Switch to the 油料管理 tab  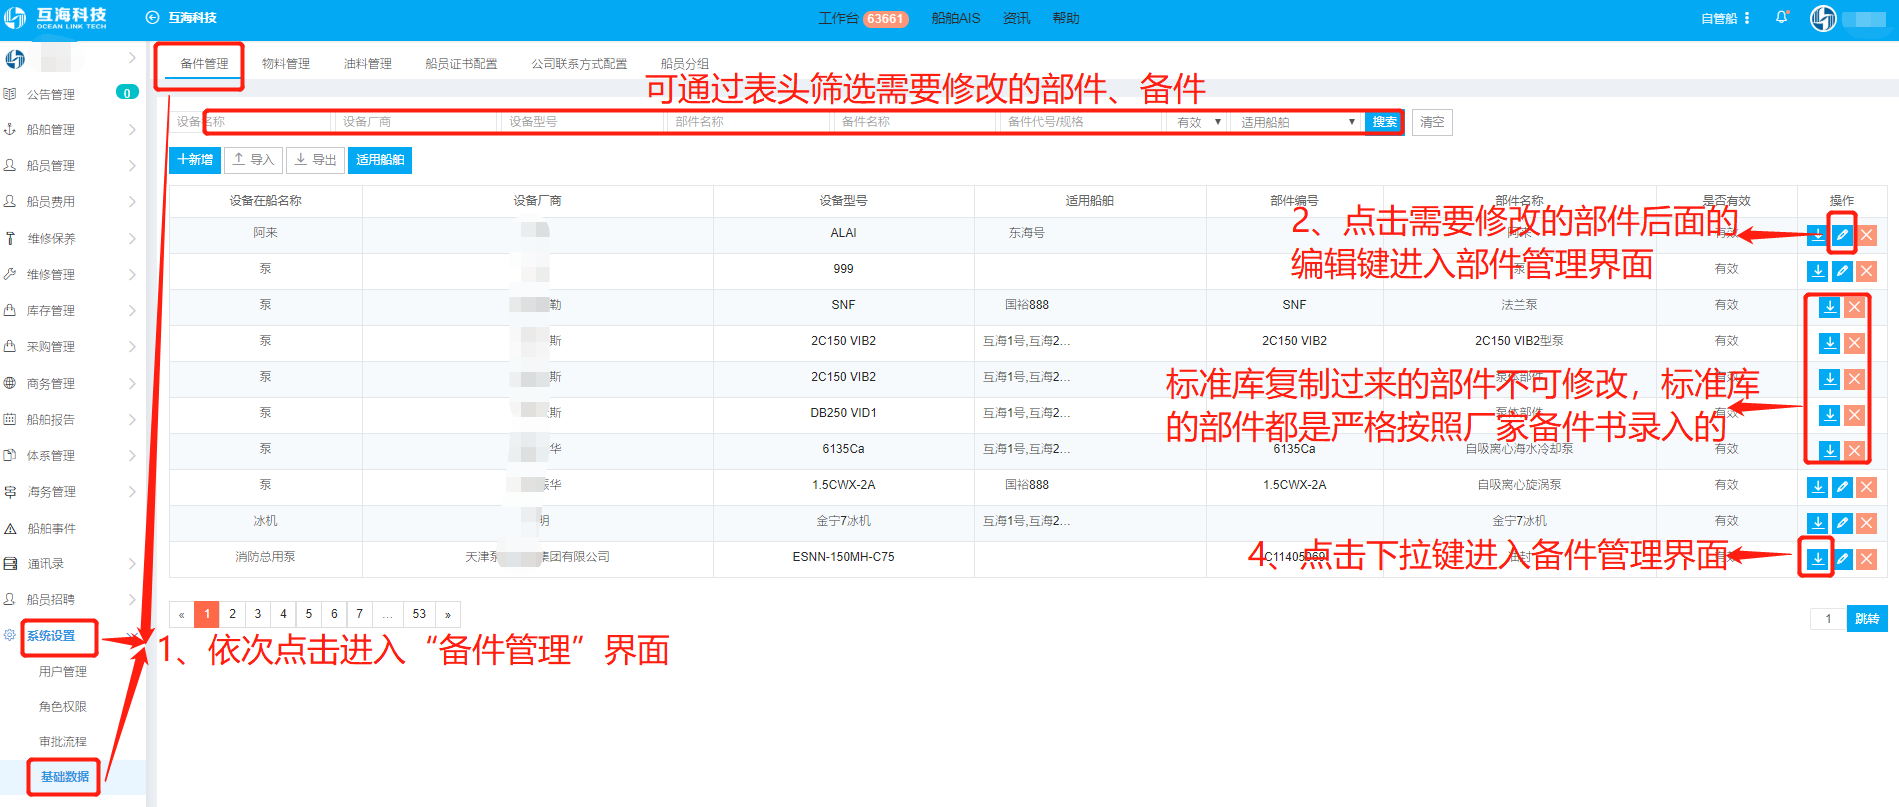[368, 64]
